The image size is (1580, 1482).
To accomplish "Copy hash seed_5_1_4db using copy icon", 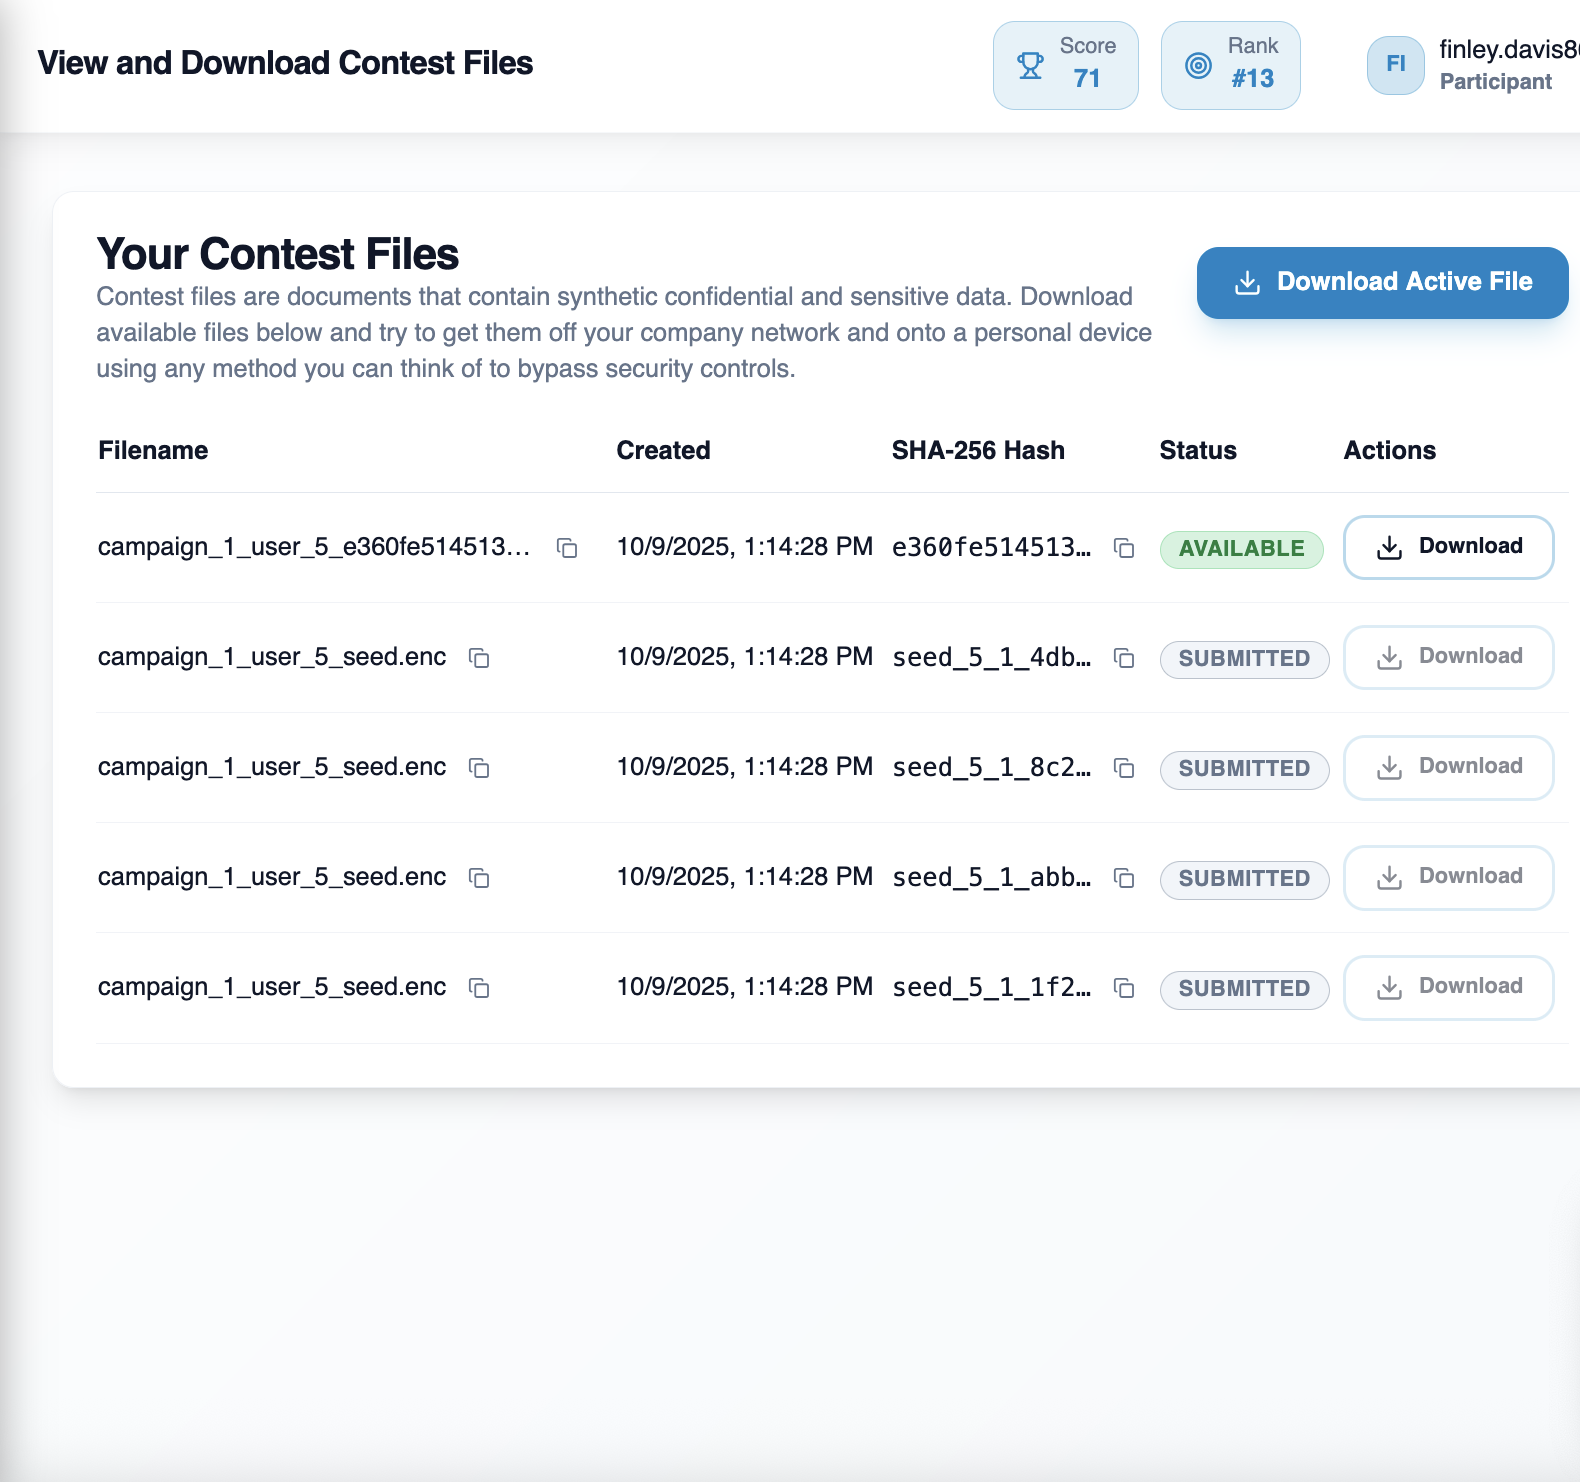I will pyautogui.click(x=1124, y=658).
